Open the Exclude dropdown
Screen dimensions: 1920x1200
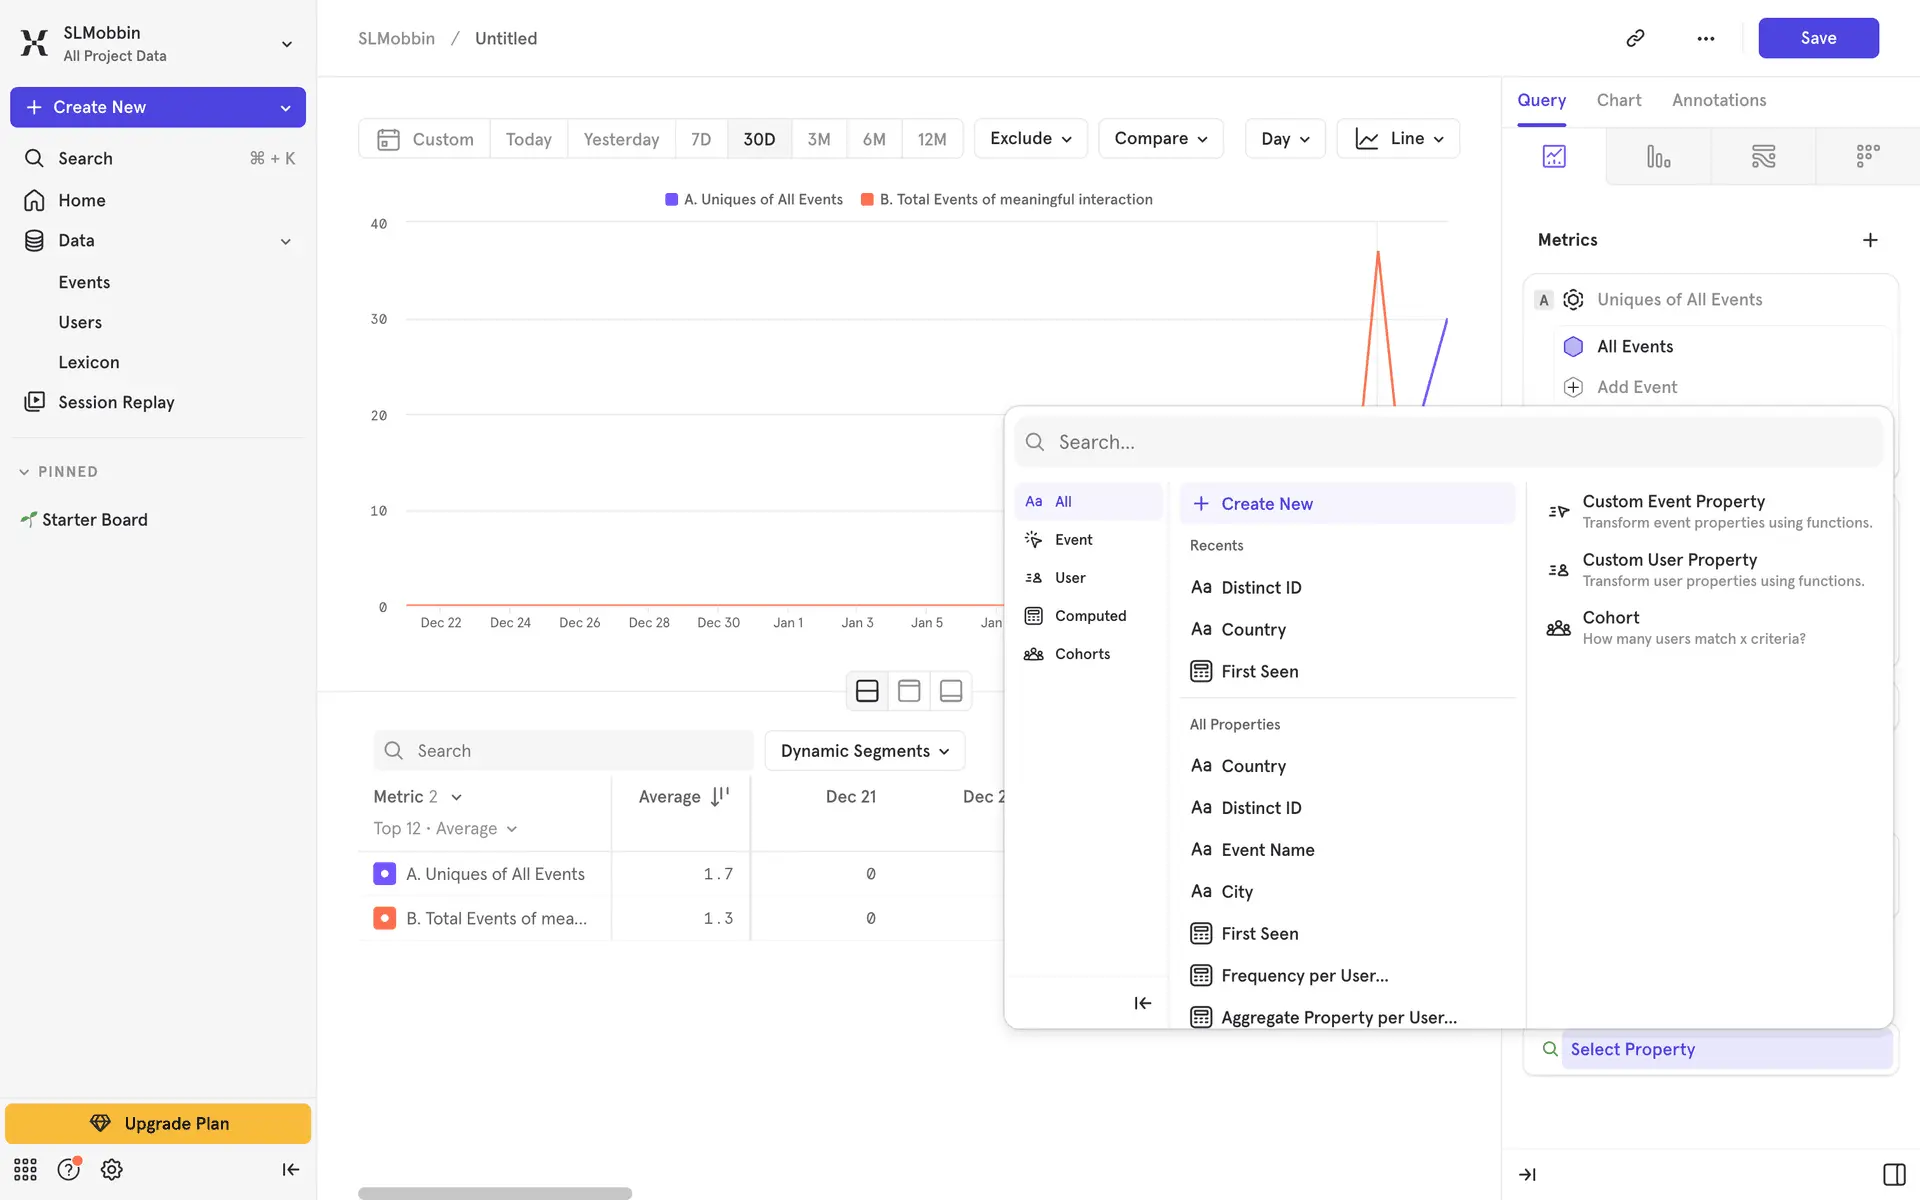pos(1030,139)
